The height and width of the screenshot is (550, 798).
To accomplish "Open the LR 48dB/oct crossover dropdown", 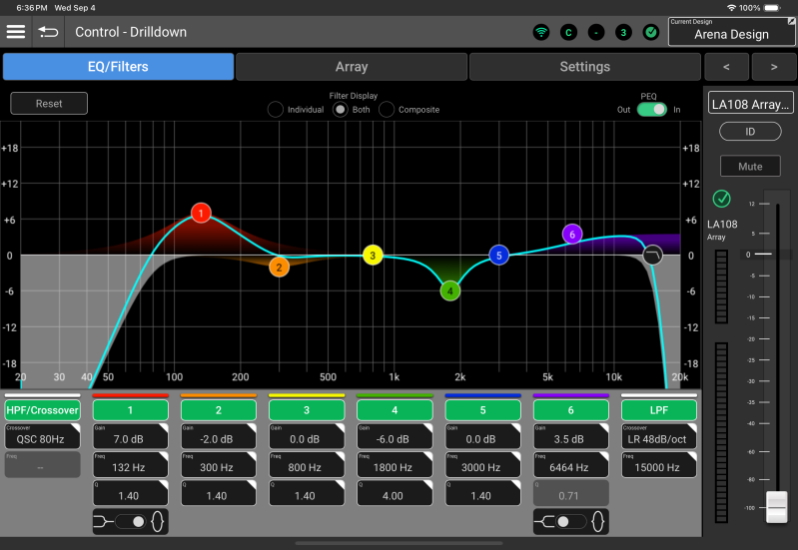I will pos(659,436).
